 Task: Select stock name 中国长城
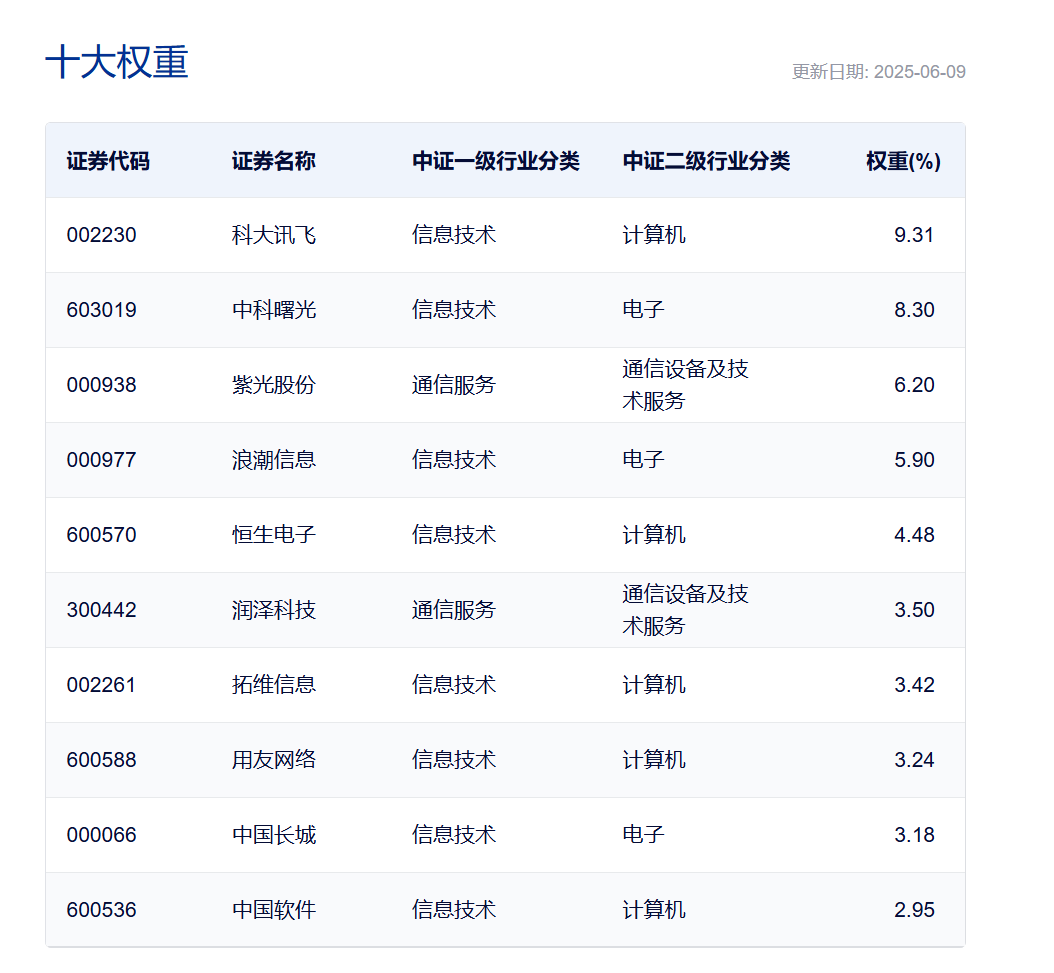coord(274,835)
